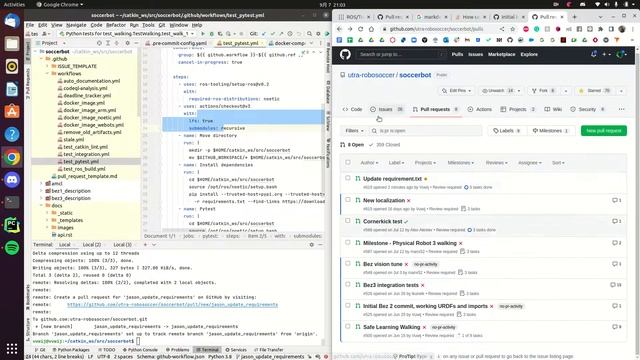
Task: Open PyCharm from the dock
Action: (x=12, y=225)
